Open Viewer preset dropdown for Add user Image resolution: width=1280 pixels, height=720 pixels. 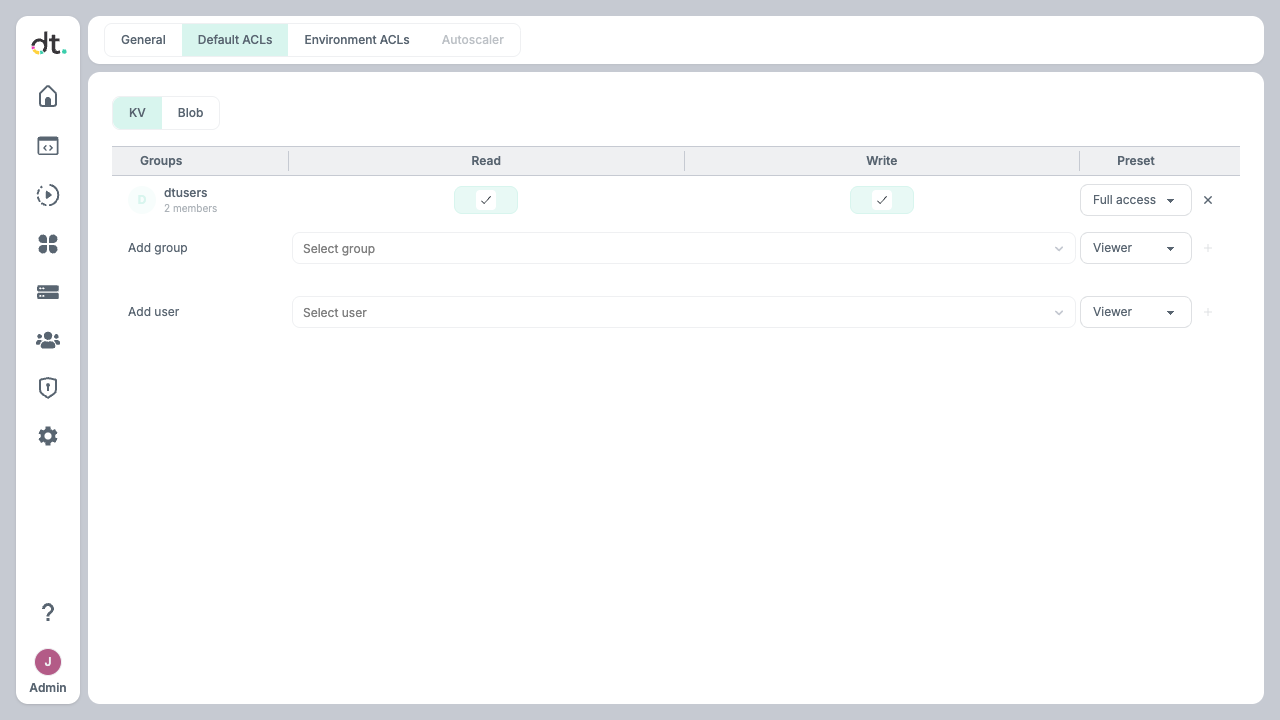coord(1135,312)
